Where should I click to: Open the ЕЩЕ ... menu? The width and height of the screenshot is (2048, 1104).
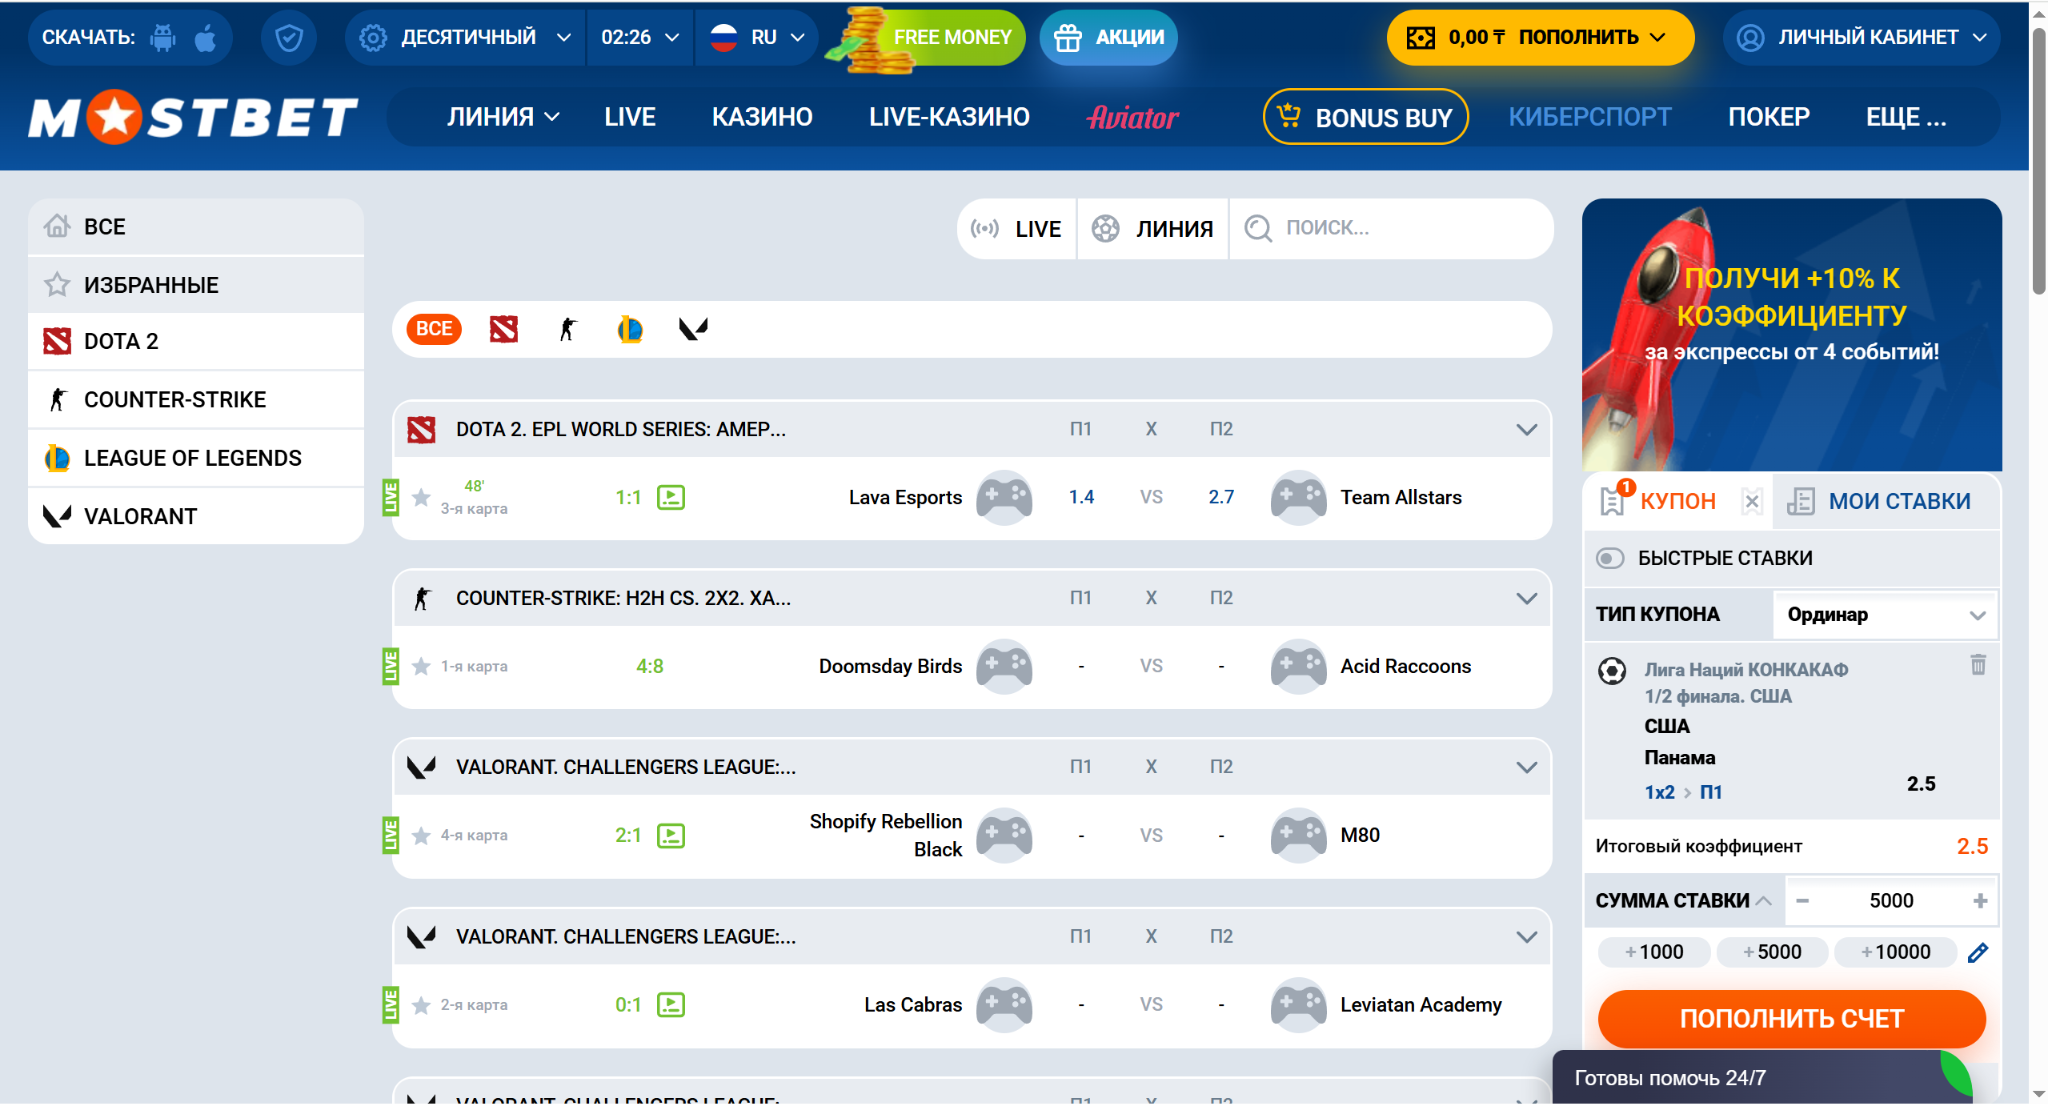pos(1906,117)
